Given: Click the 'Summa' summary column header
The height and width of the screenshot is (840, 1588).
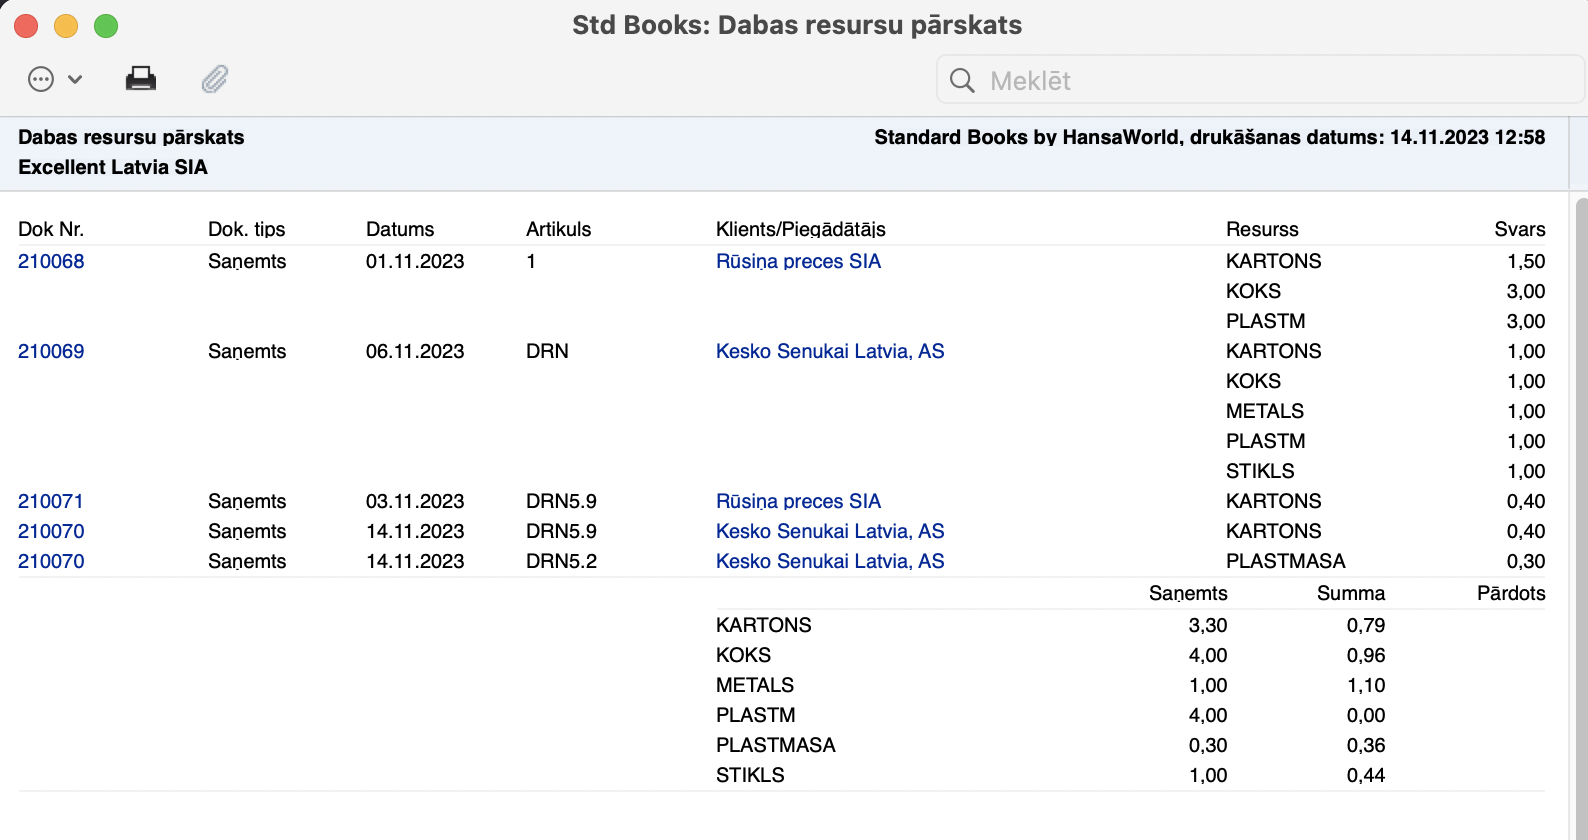Looking at the screenshot, I should coord(1351,593).
